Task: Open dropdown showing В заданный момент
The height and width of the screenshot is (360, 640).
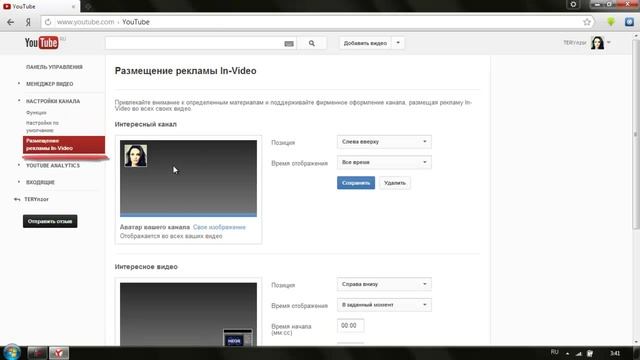Action: click(384, 304)
